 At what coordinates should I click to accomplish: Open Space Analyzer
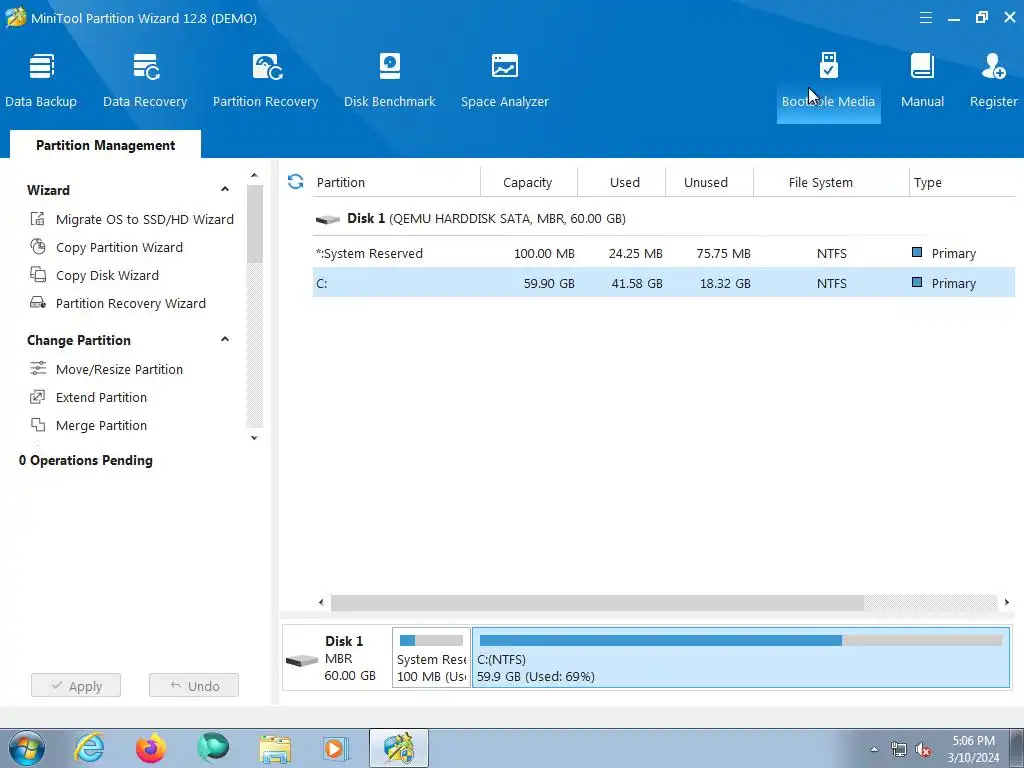tap(505, 81)
